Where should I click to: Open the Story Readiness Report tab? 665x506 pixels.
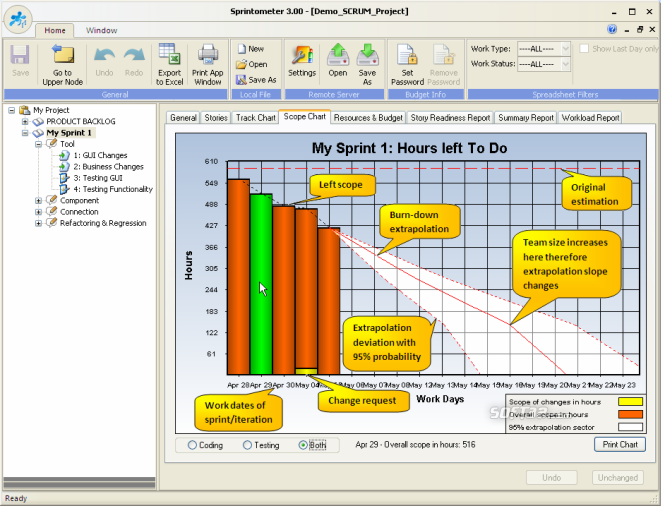click(450, 118)
